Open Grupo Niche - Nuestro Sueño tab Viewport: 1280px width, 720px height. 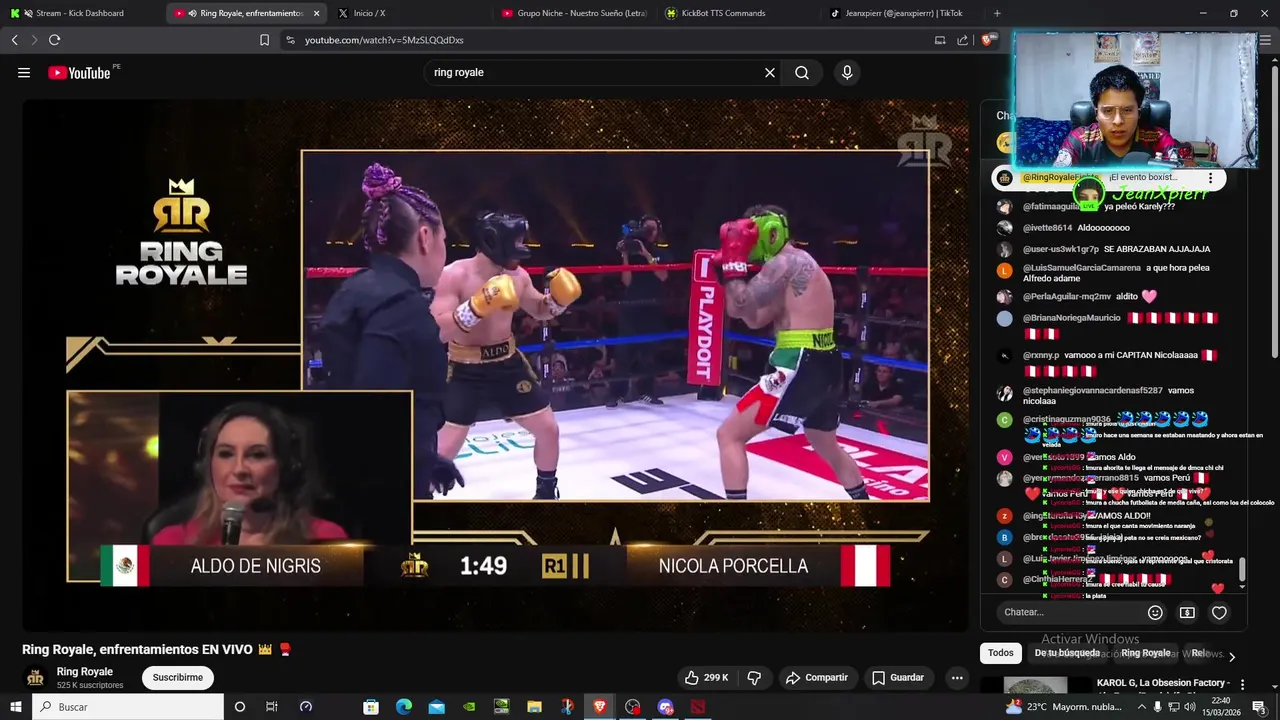(x=574, y=13)
